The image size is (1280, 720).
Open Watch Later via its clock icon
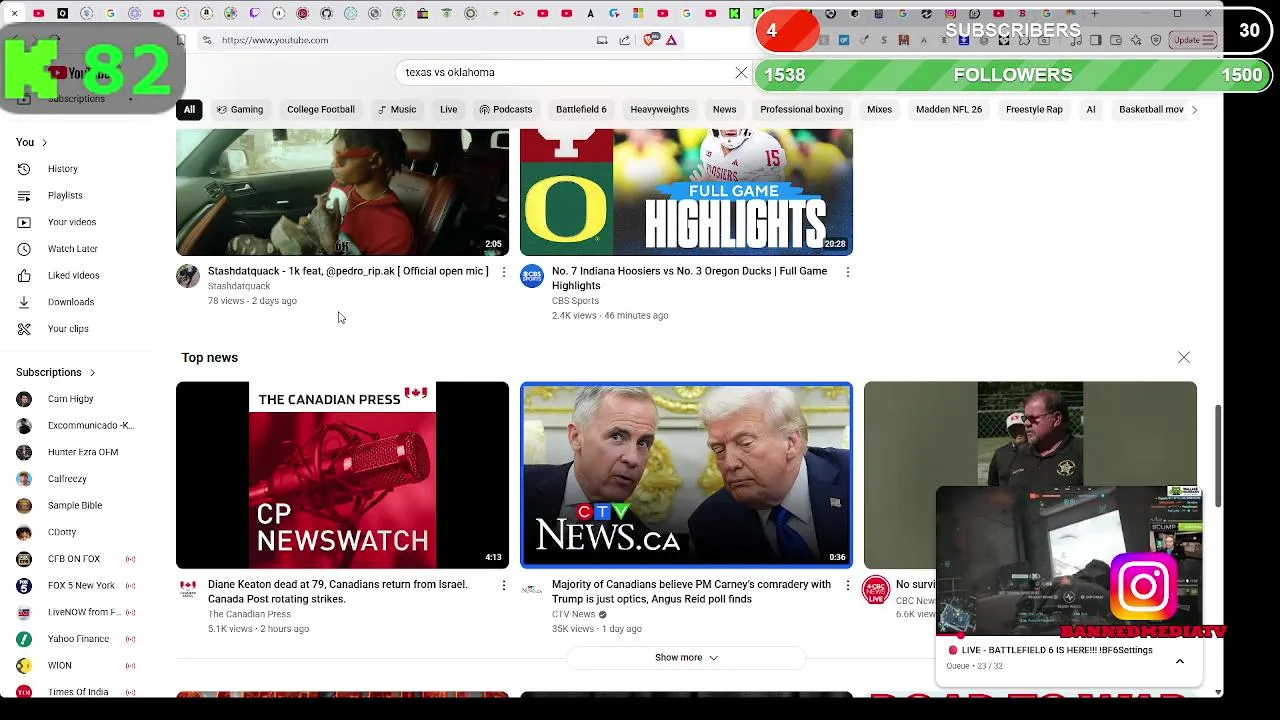(x=24, y=248)
